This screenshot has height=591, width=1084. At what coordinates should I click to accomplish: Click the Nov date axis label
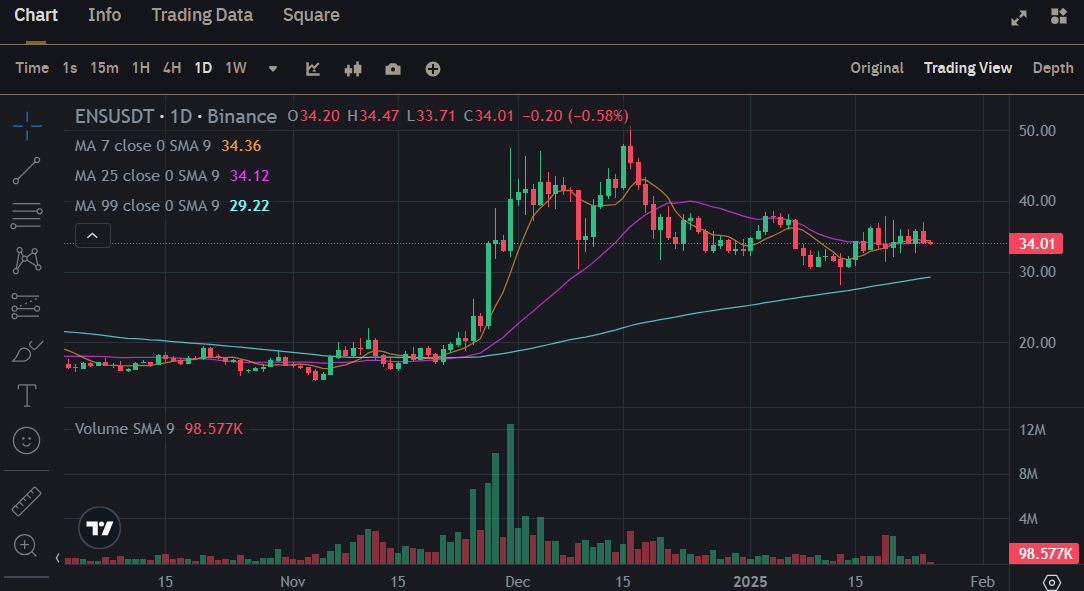292,581
